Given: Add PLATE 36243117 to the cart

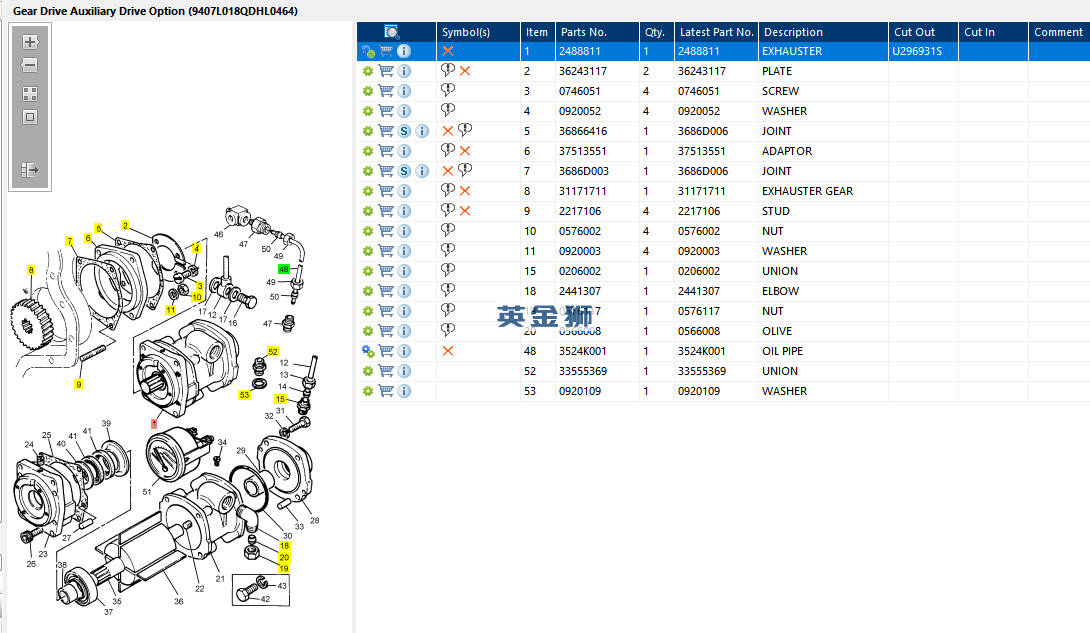Looking at the screenshot, I should pos(386,71).
